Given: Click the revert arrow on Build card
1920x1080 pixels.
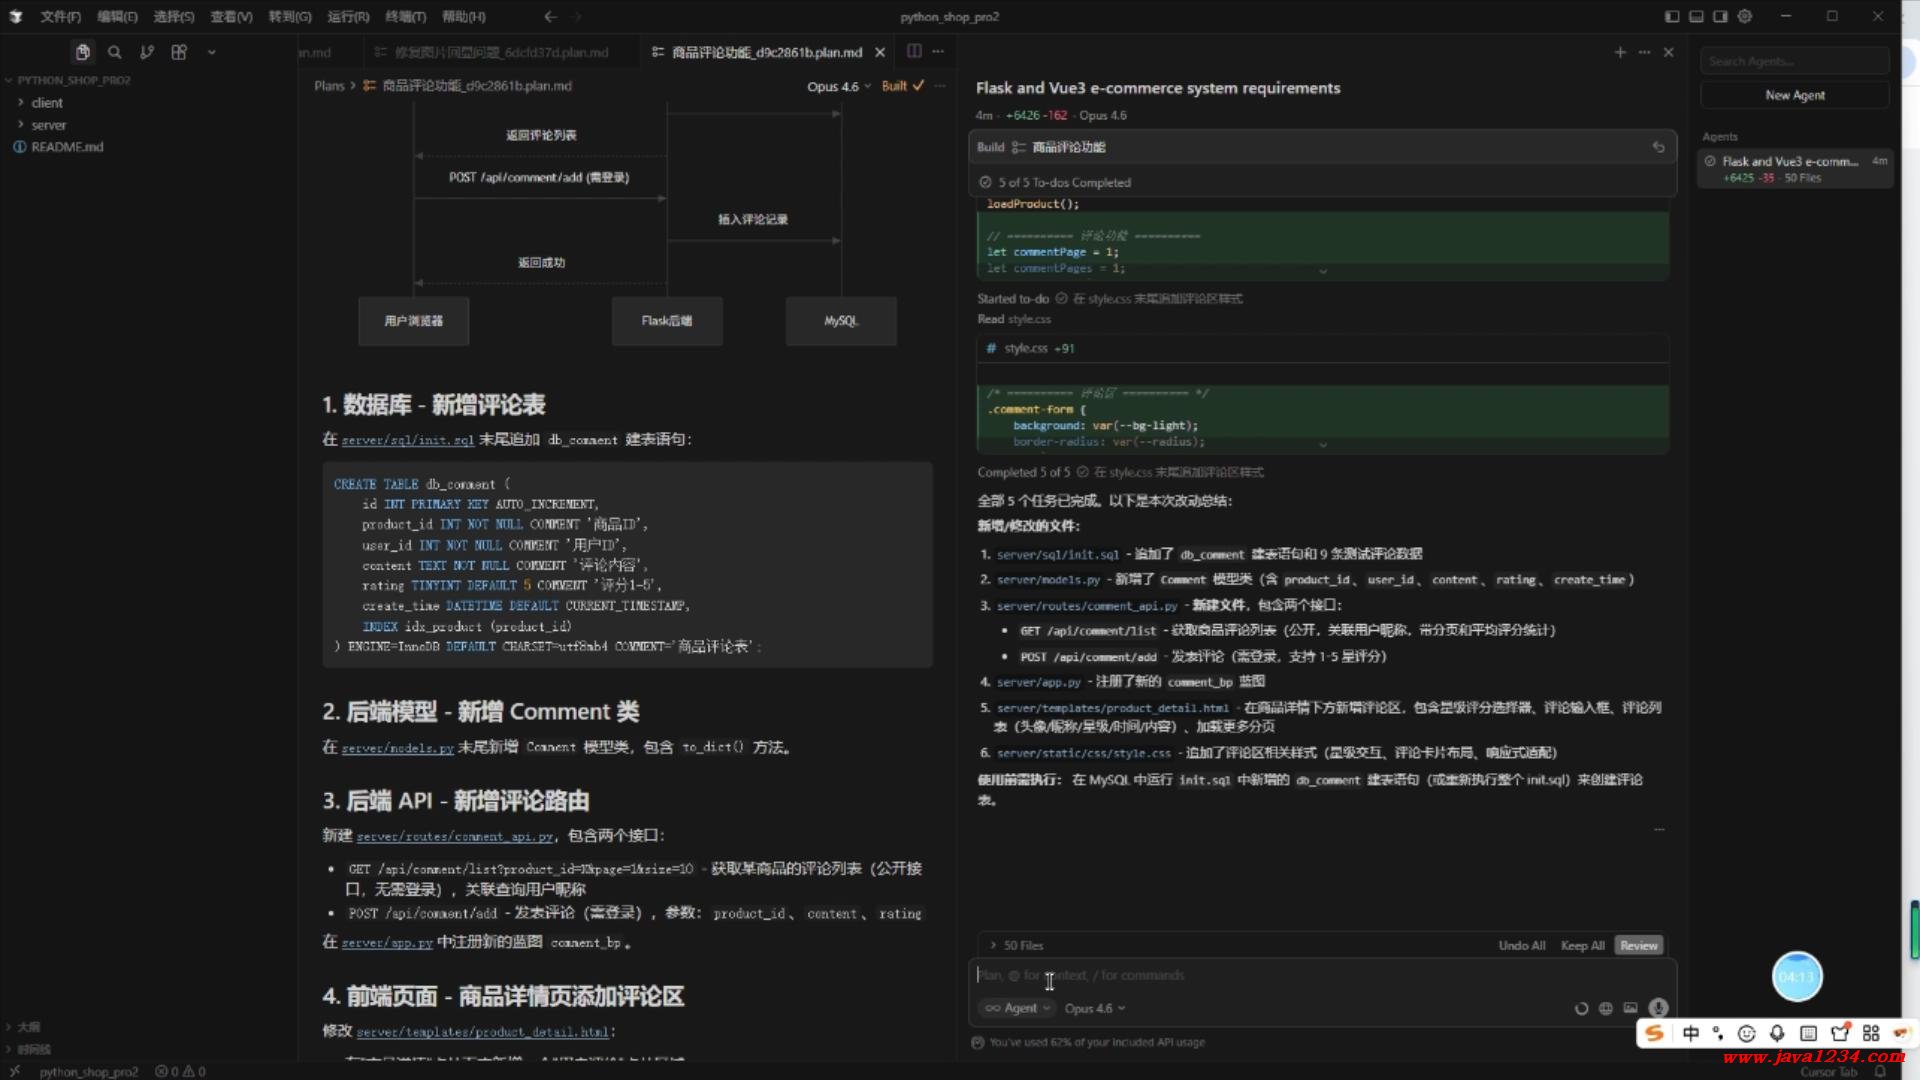Looking at the screenshot, I should point(1658,147).
